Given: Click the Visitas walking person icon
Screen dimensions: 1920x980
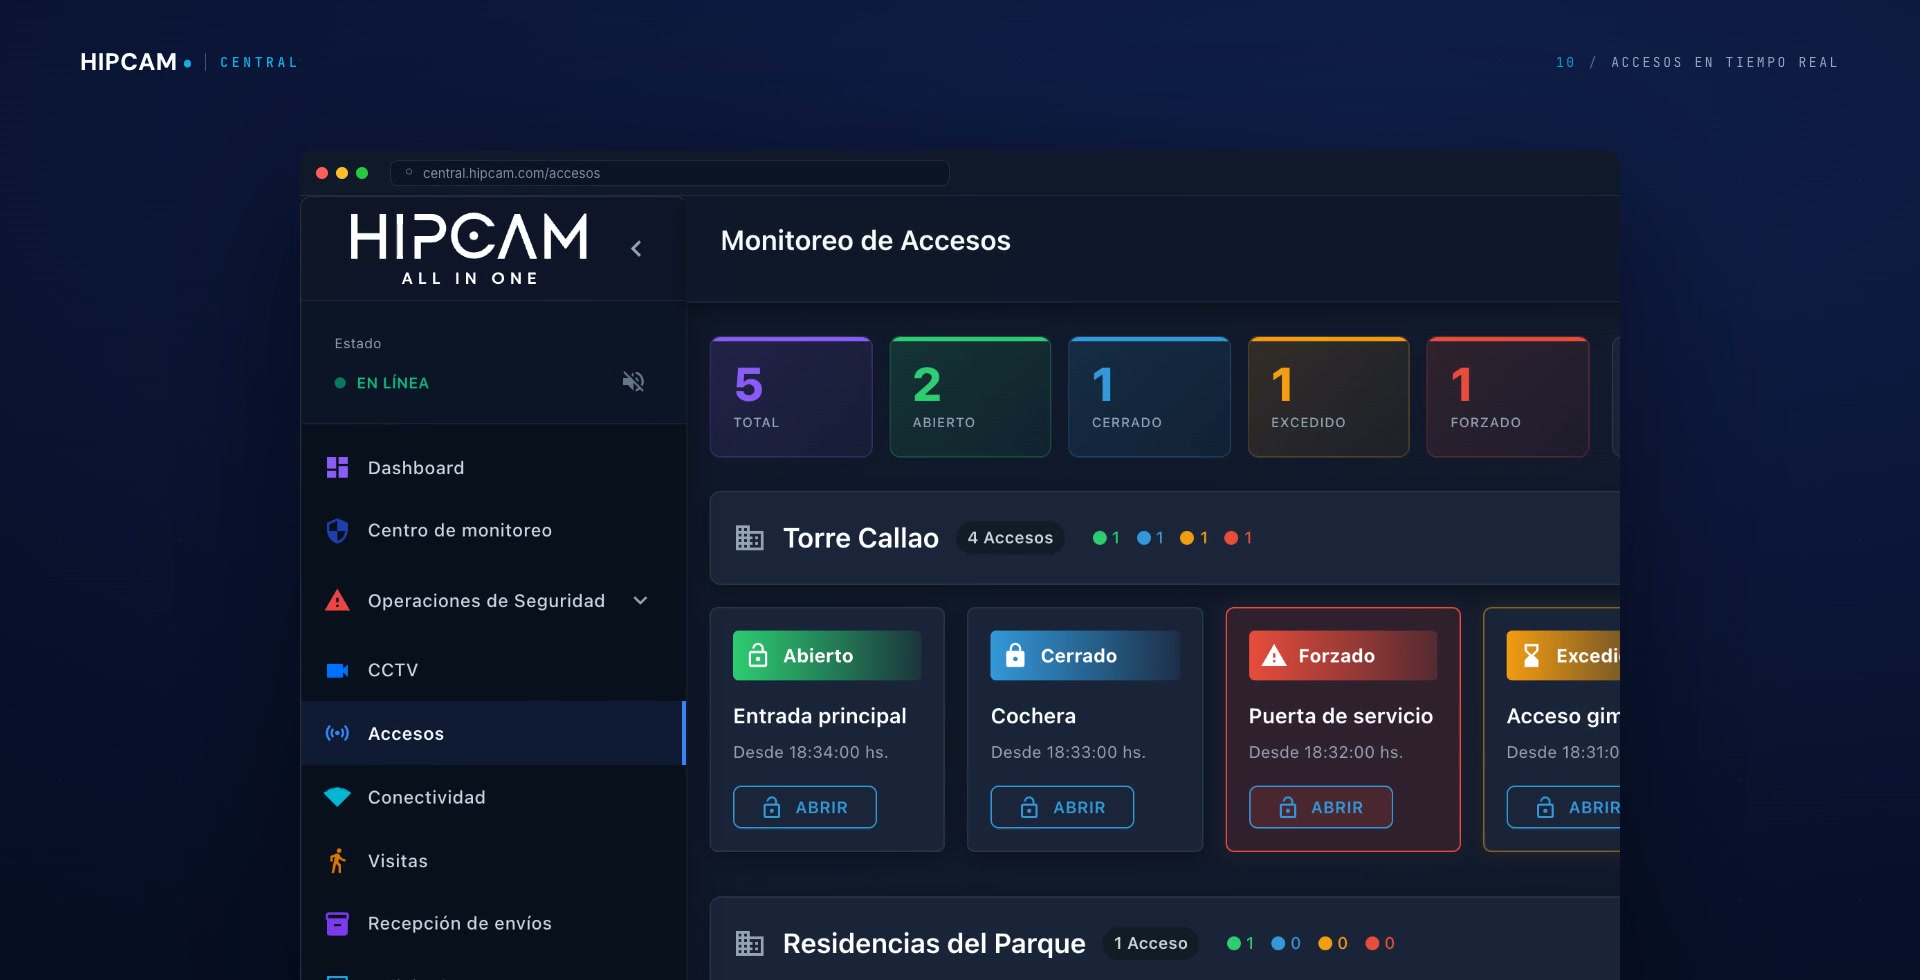Looking at the screenshot, I should click(337, 861).
